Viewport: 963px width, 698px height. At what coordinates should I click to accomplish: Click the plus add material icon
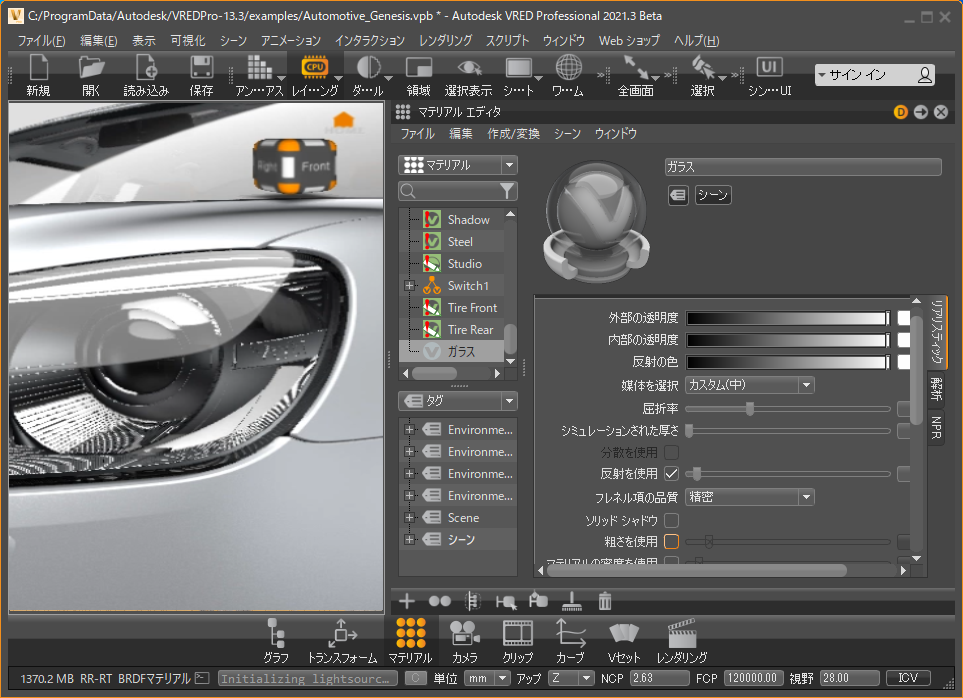pyautogui.click(x=407, y=601)
